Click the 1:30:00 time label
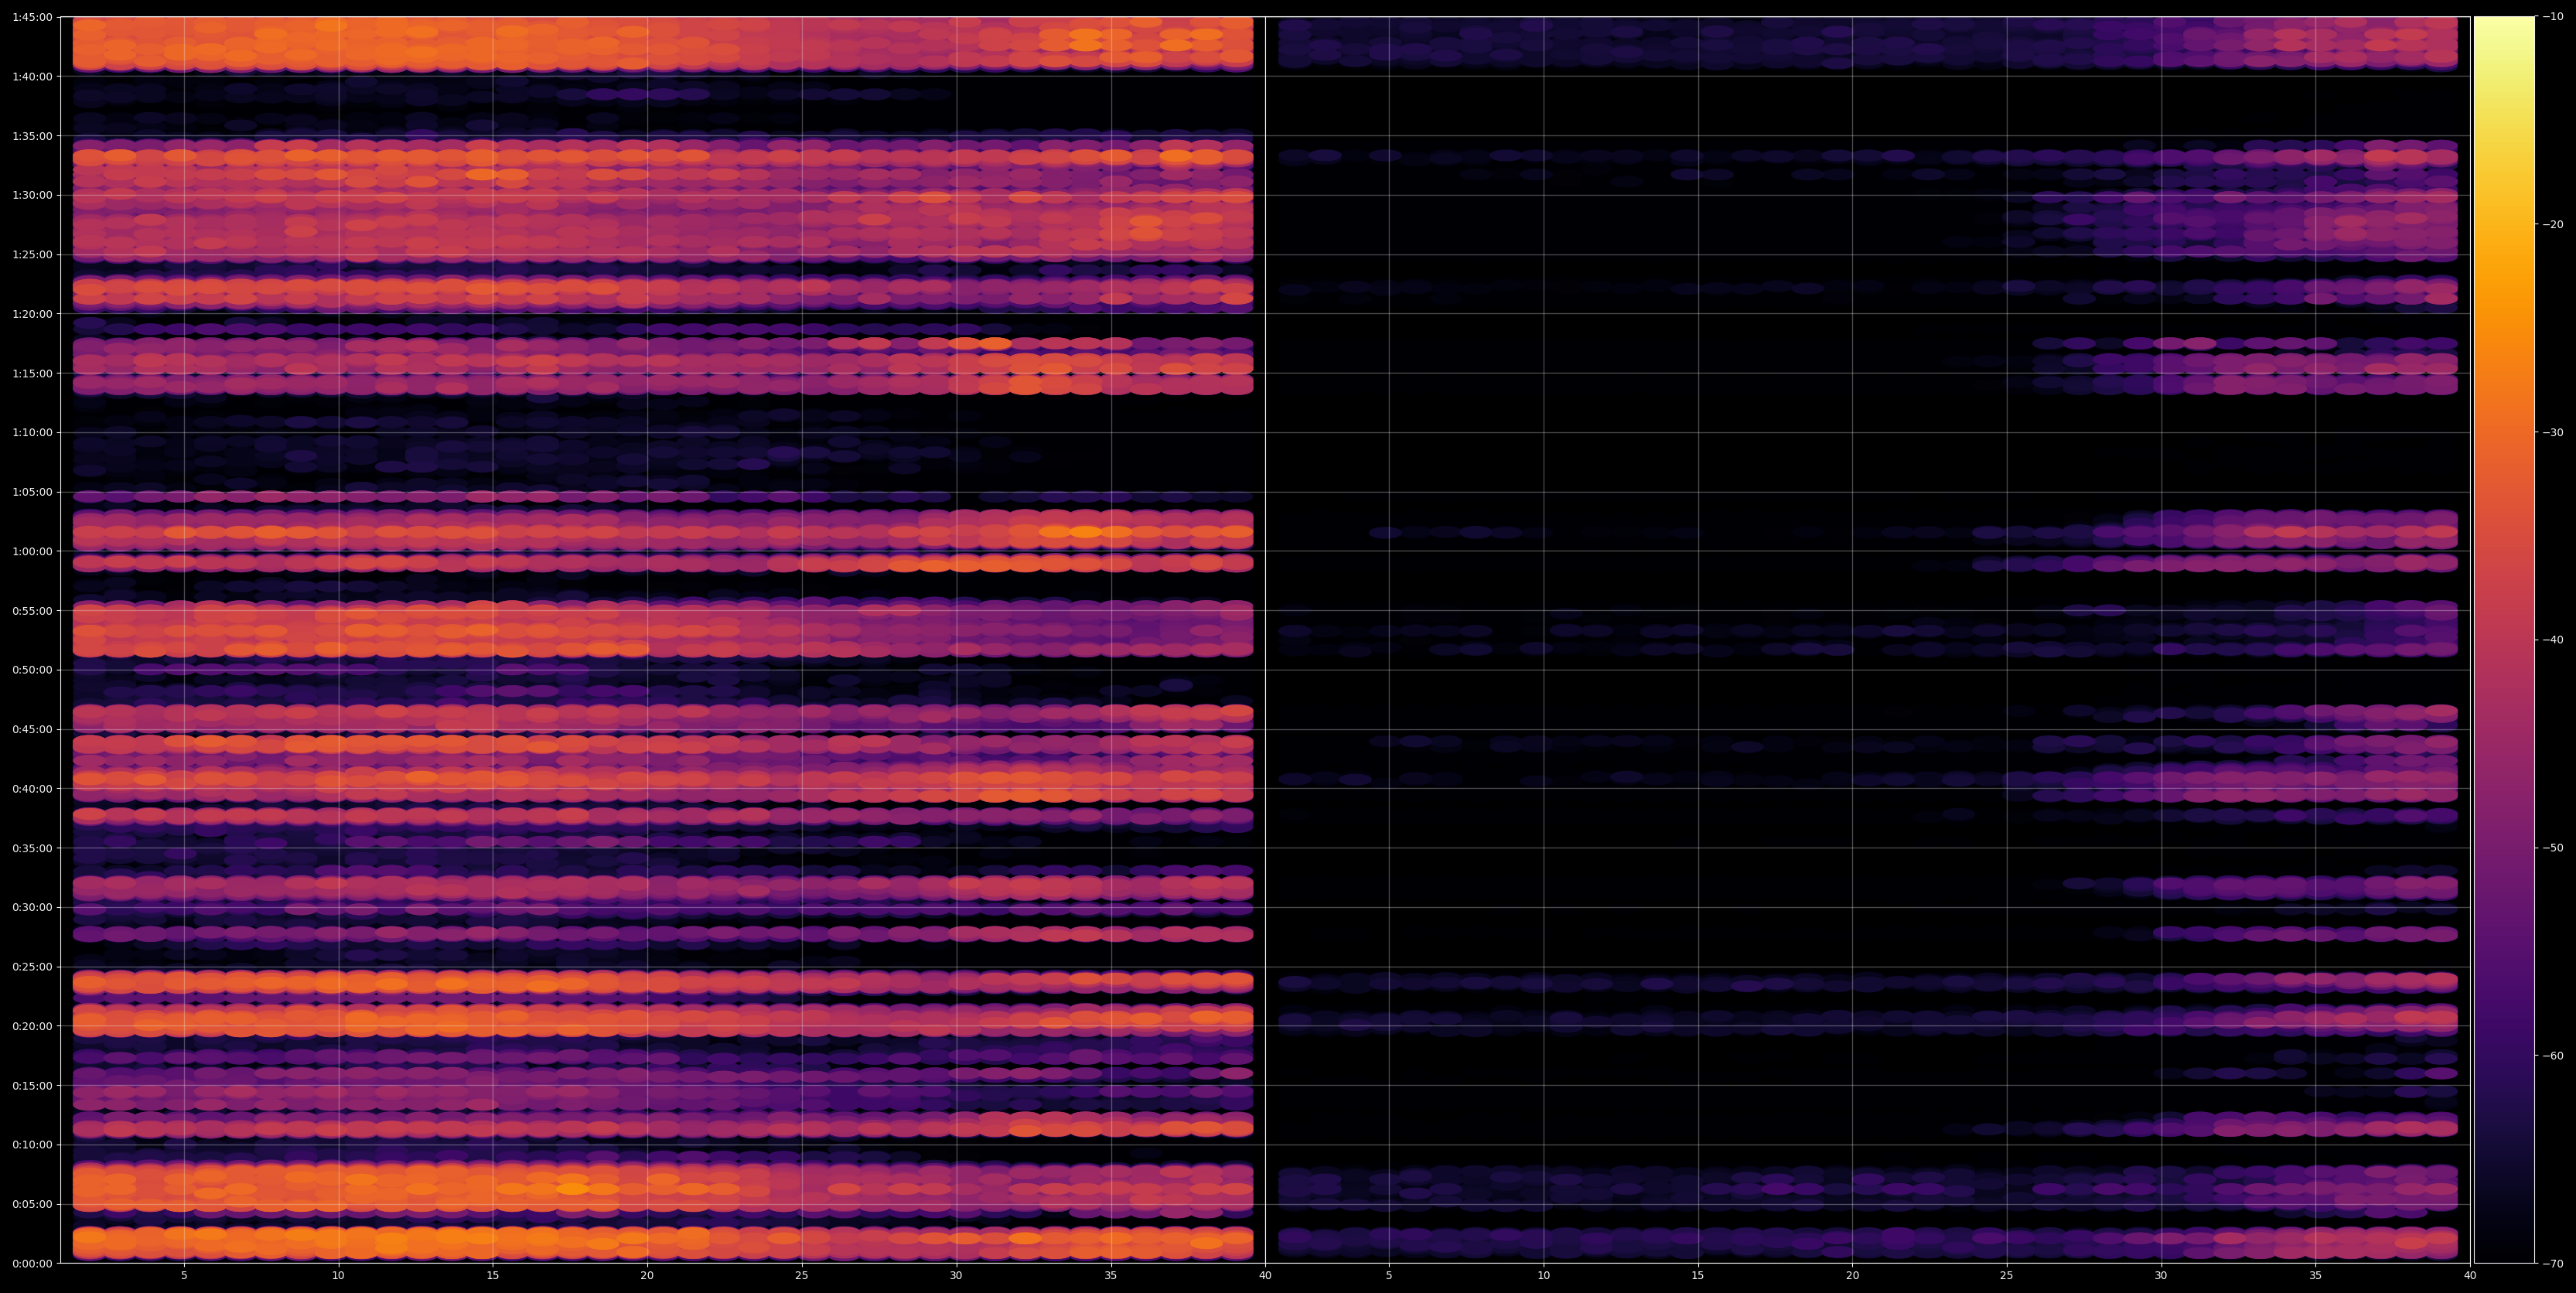This screenshot has width=2576, height=1293. [32, 195]
